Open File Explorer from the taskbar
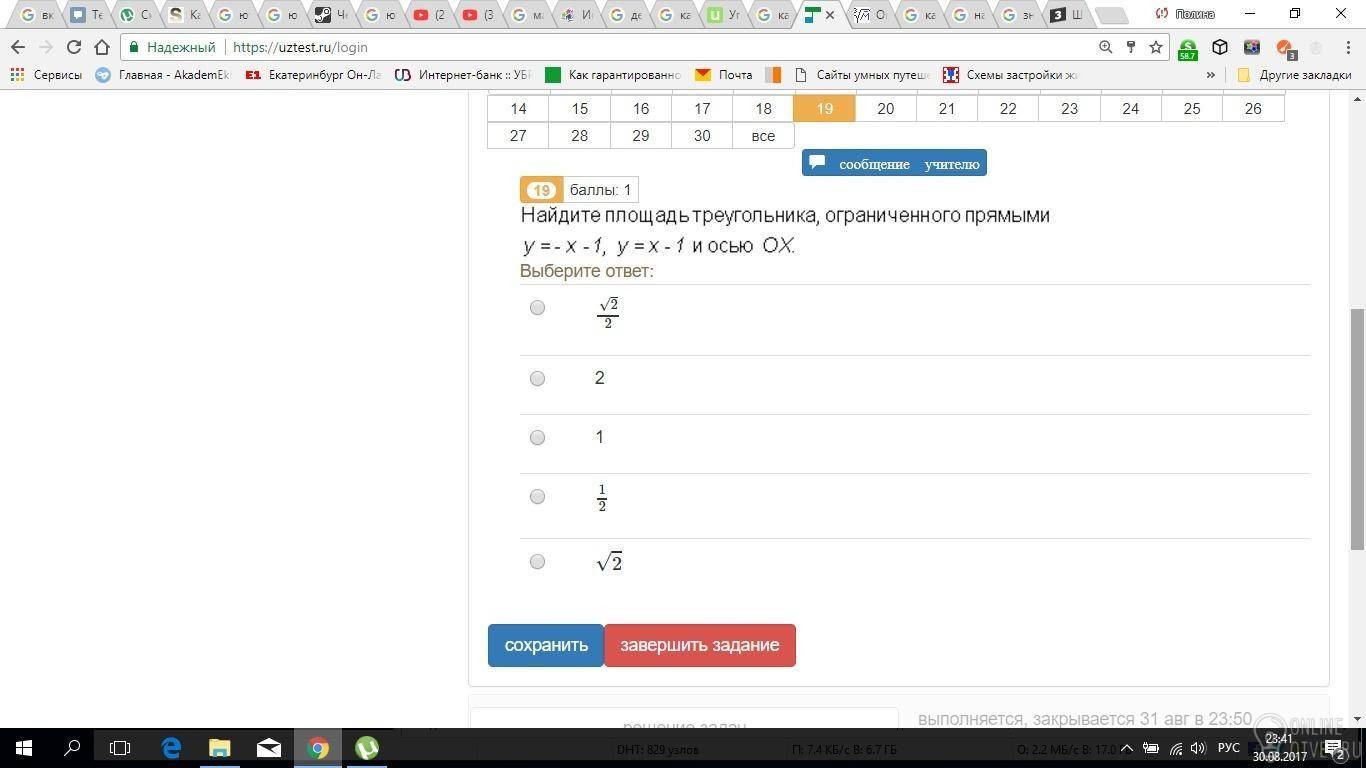The height and width of the screenshot is (768, 1366). [219, 747]
